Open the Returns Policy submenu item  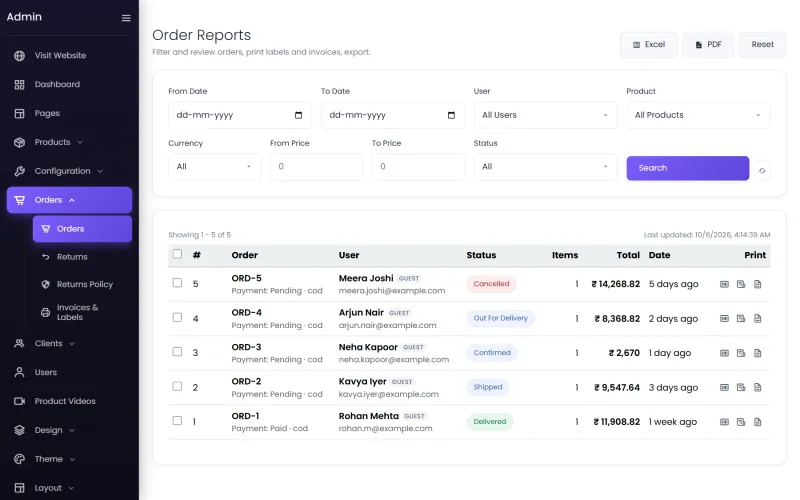(82, 284)
